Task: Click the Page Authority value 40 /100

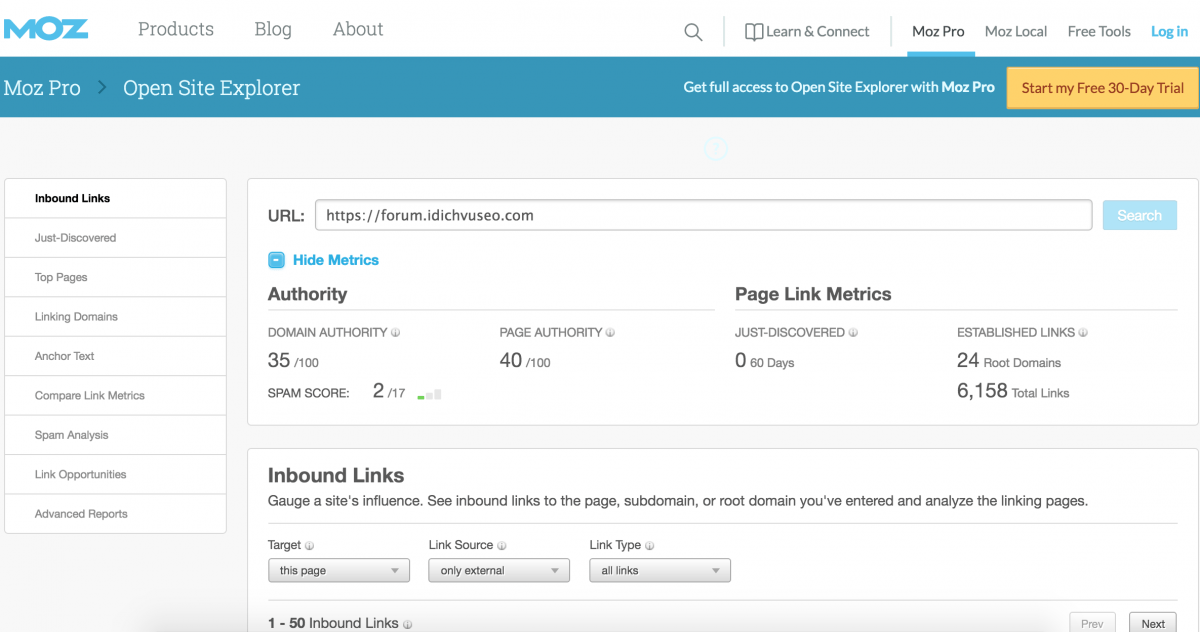Action: tap(525, 361)
